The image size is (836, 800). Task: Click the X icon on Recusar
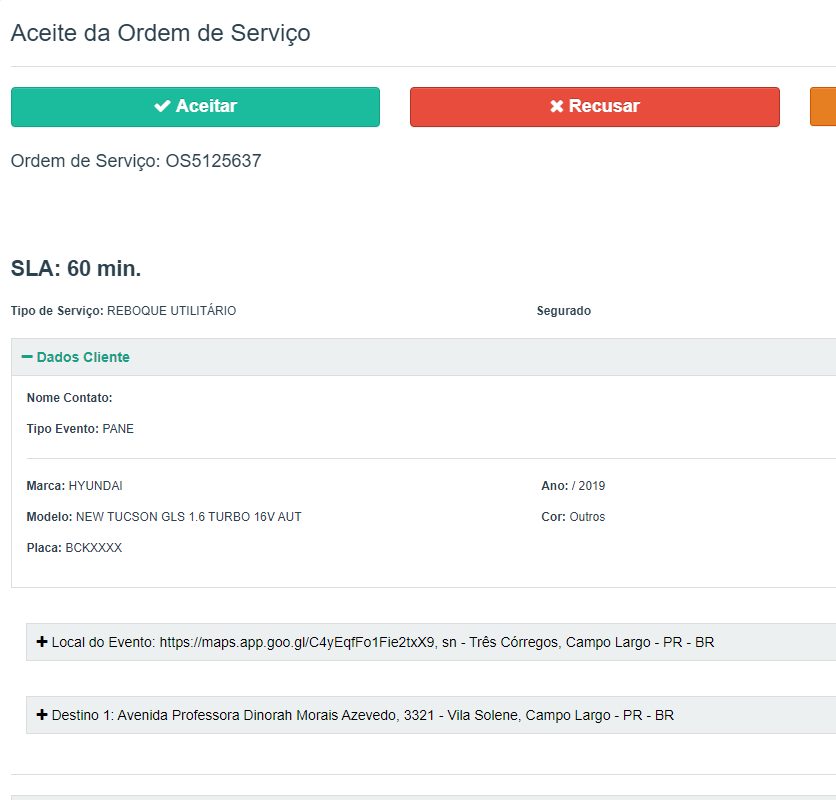[557, 107]
